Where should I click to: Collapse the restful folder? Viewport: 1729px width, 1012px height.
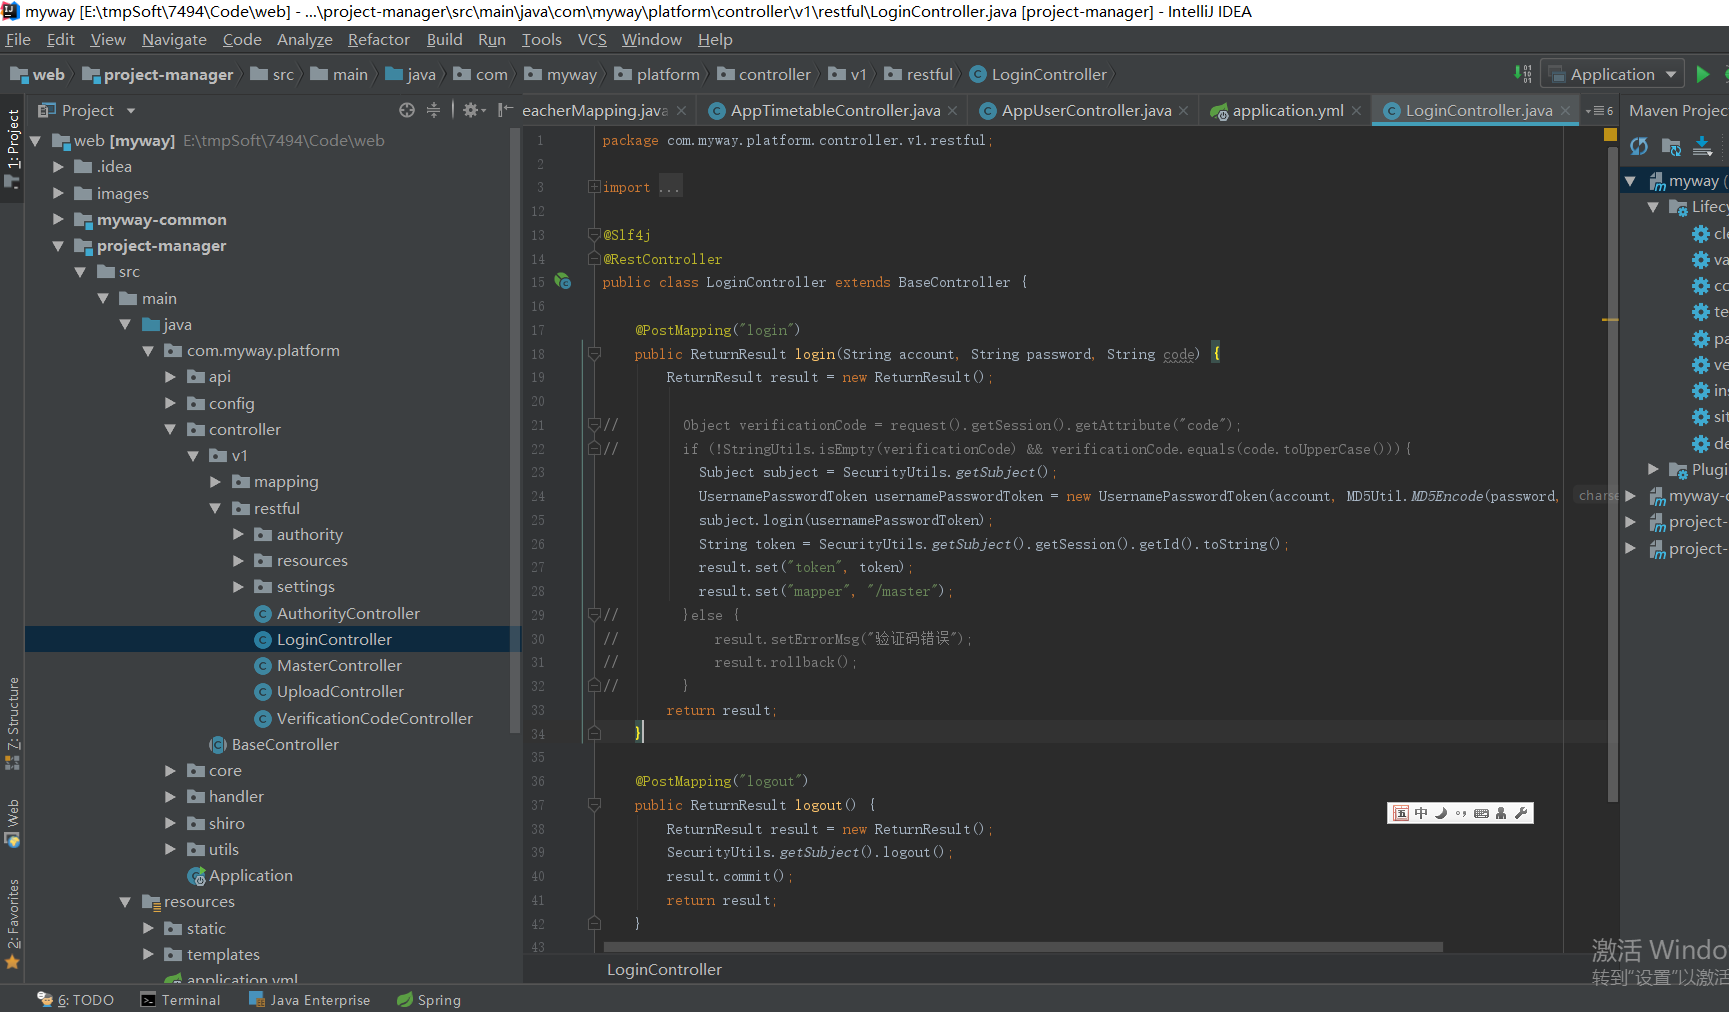[x=215, y=508]
